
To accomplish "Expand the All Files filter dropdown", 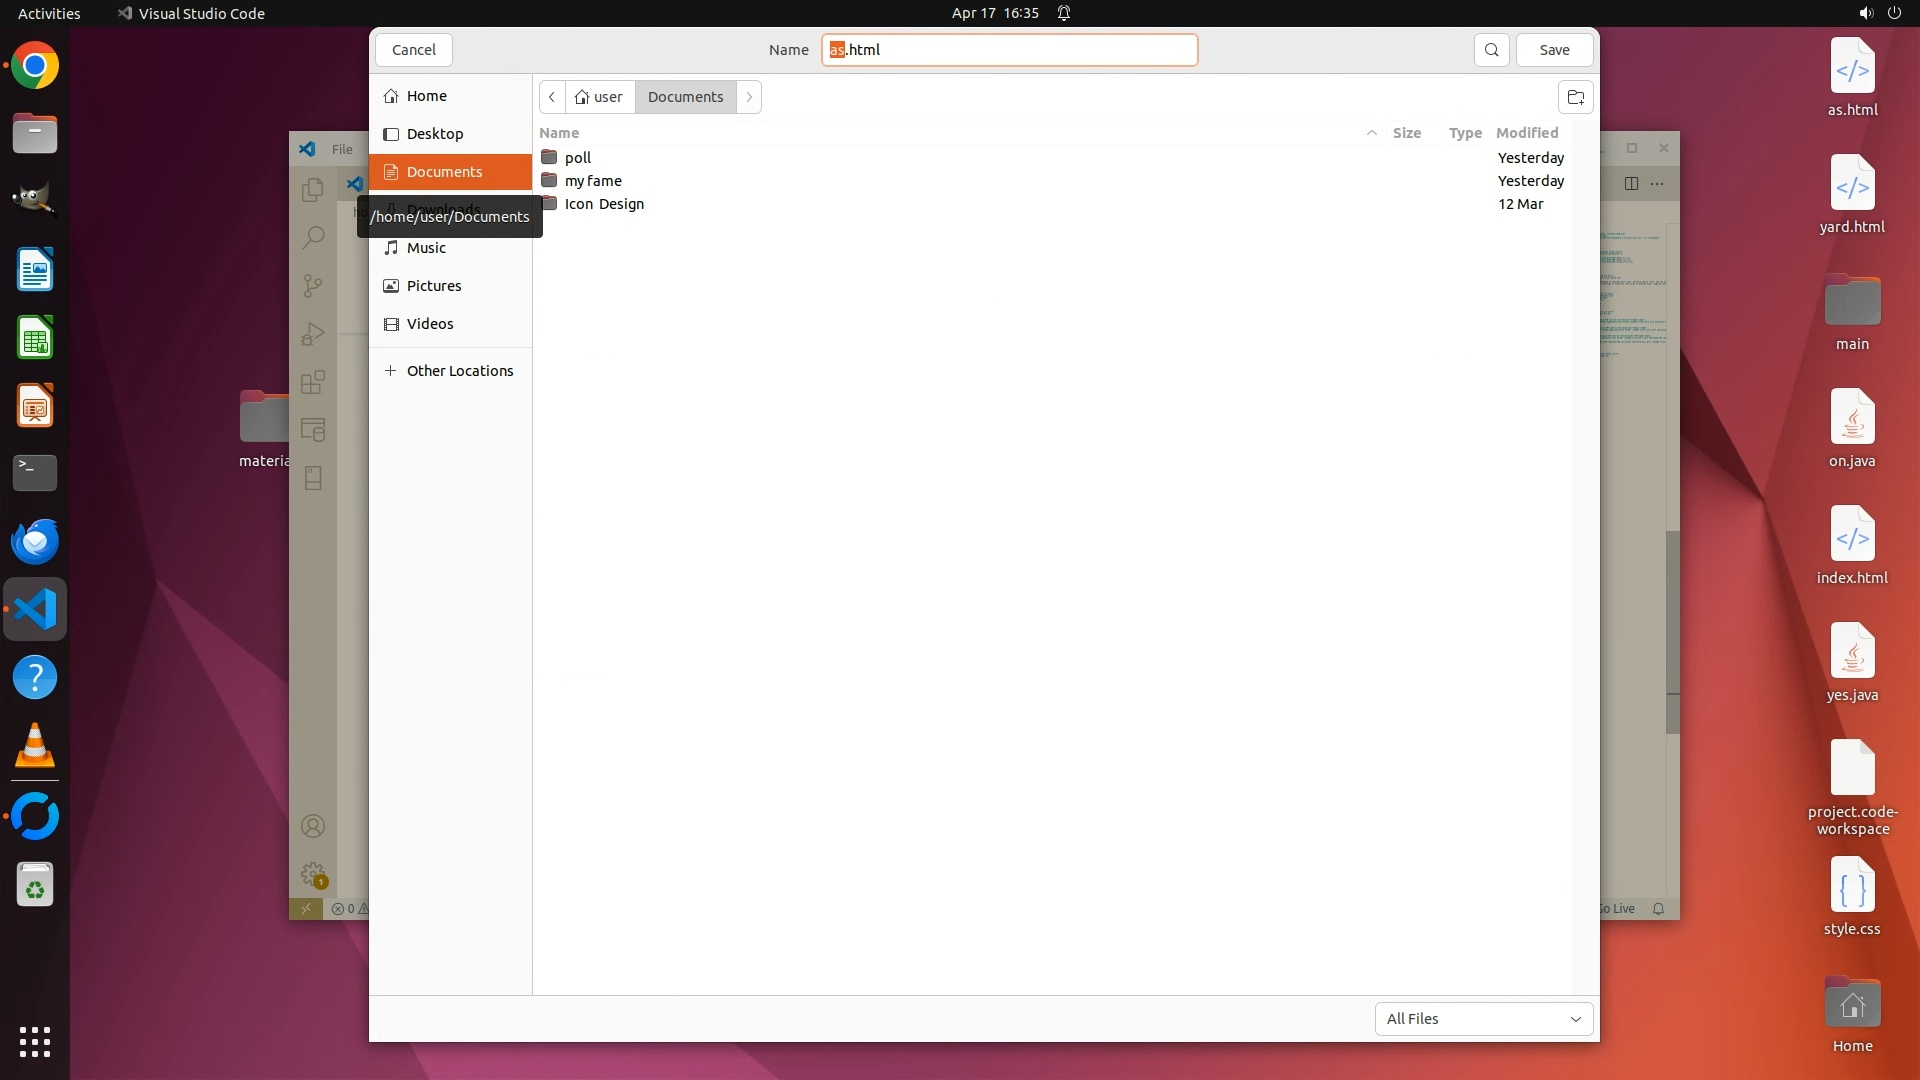I will pos(1483,1019).
